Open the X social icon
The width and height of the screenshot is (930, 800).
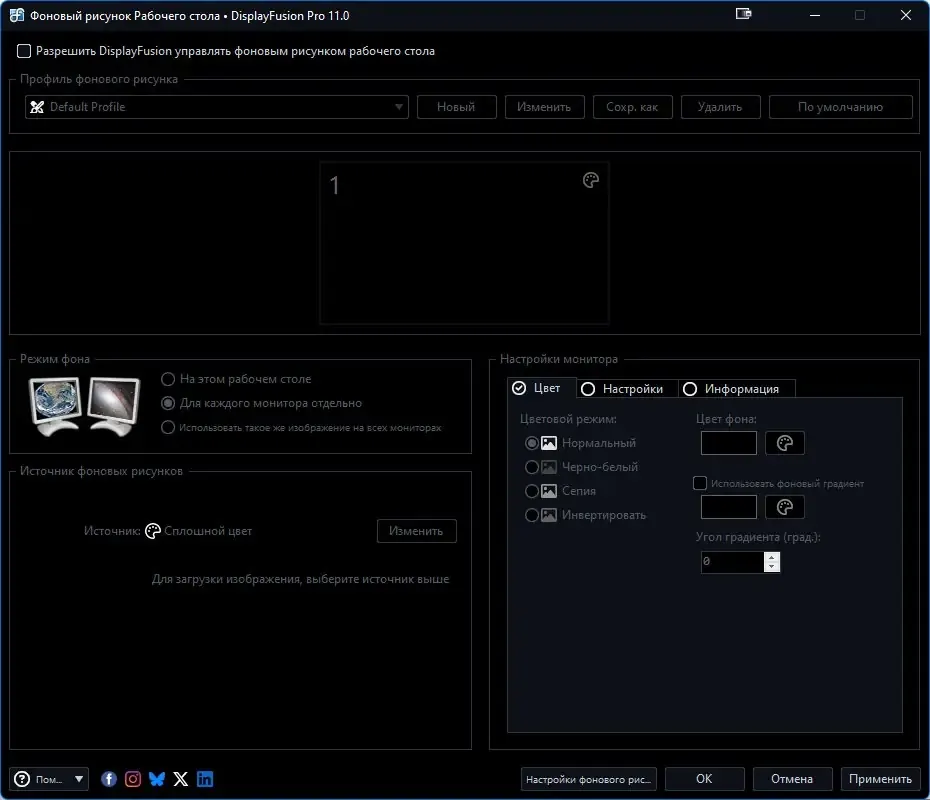[x=180, y=779]
